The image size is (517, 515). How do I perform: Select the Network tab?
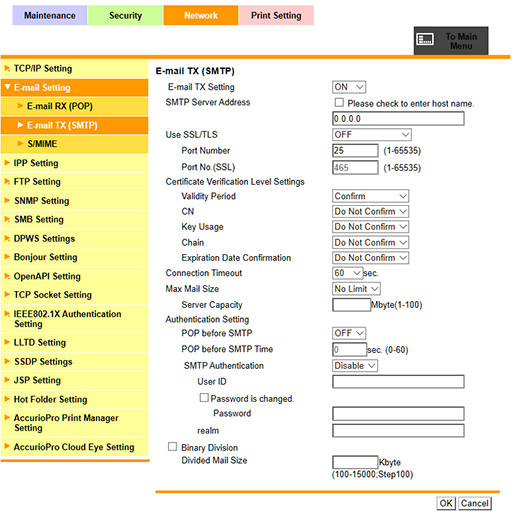201,15
